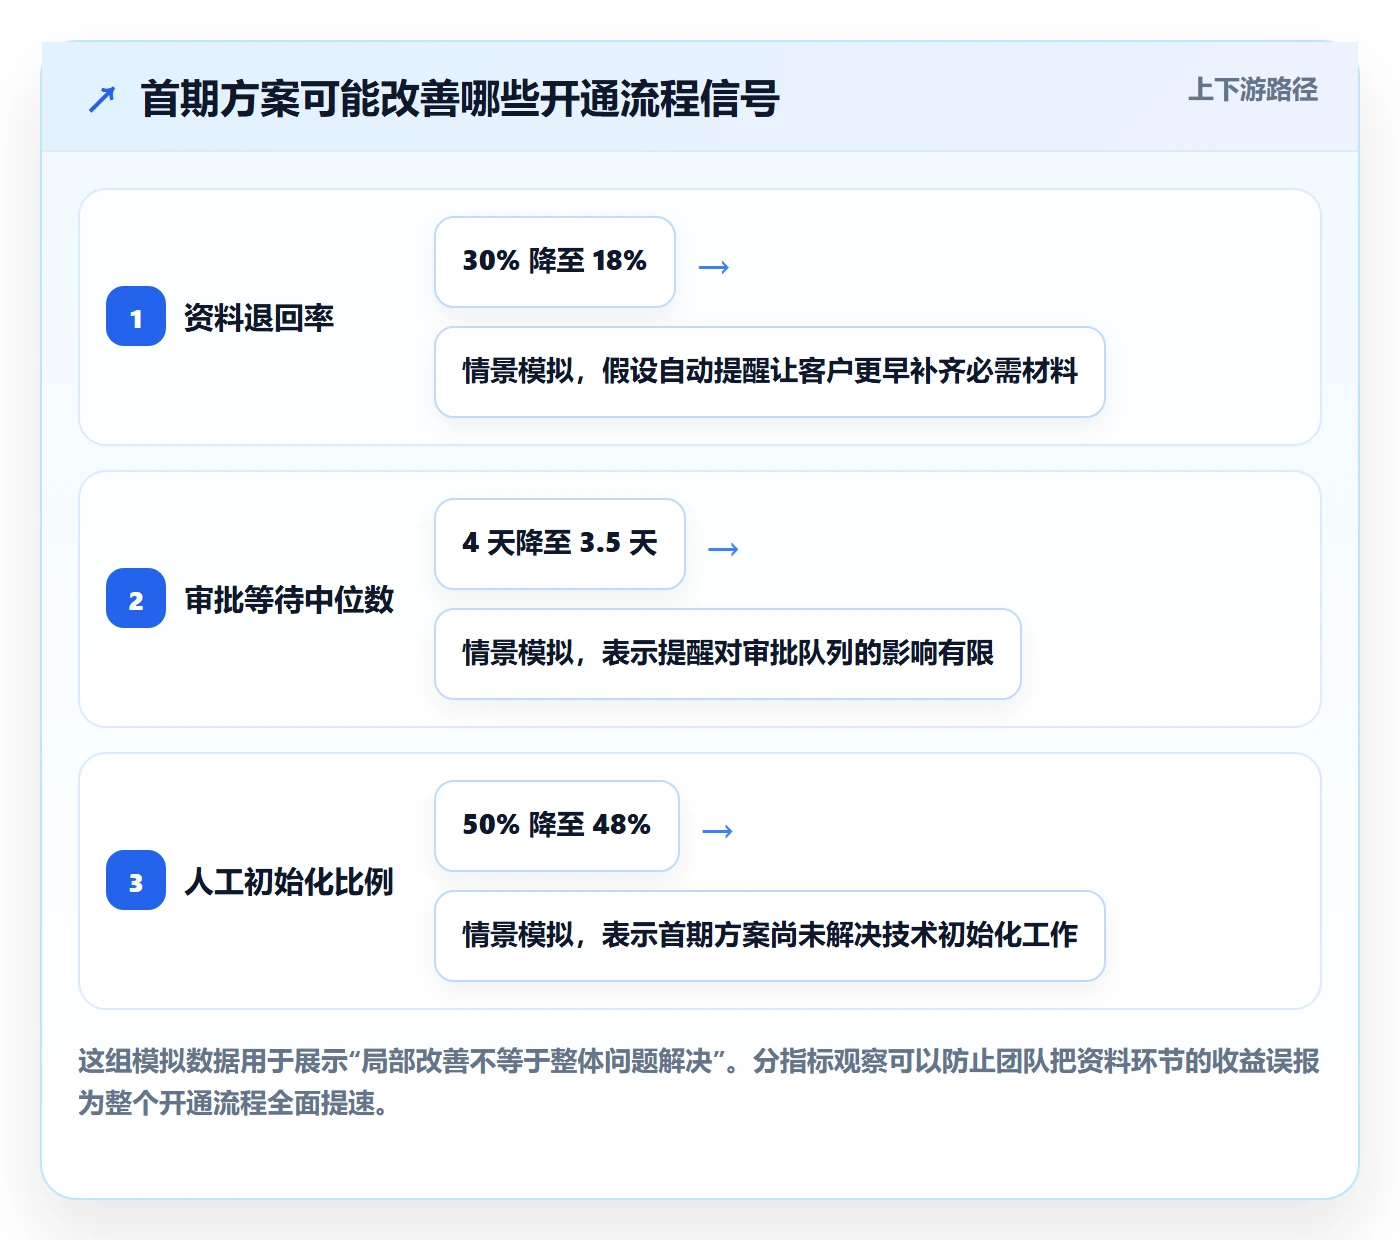Click the arrow next to 4 天降至 3.5 天
The image size is (1400, 1240).
723,549
